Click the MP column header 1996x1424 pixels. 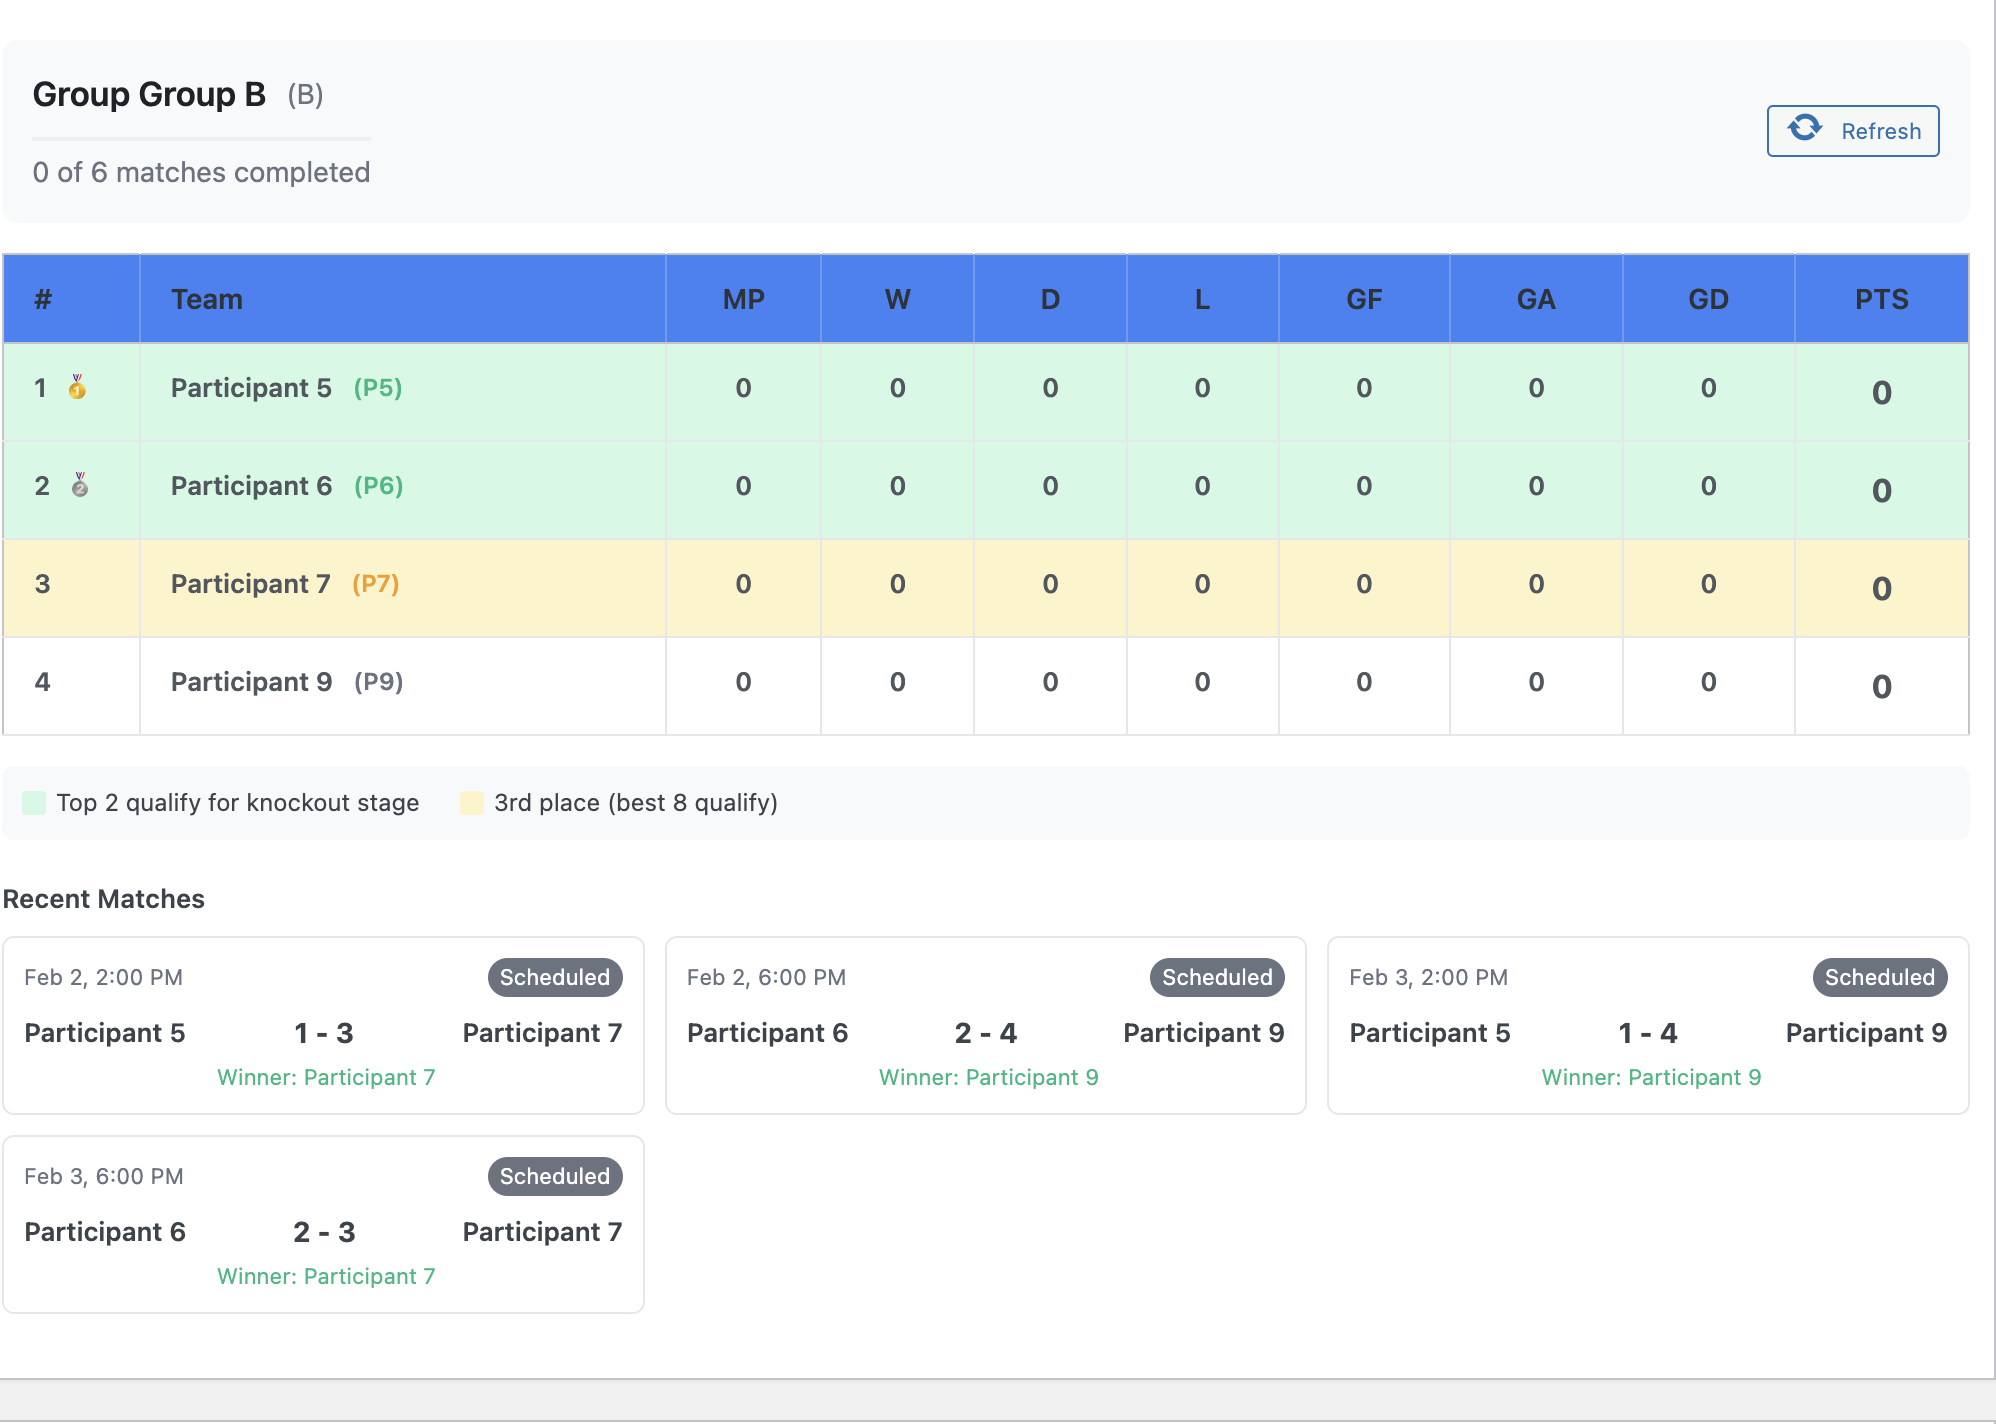743,299
